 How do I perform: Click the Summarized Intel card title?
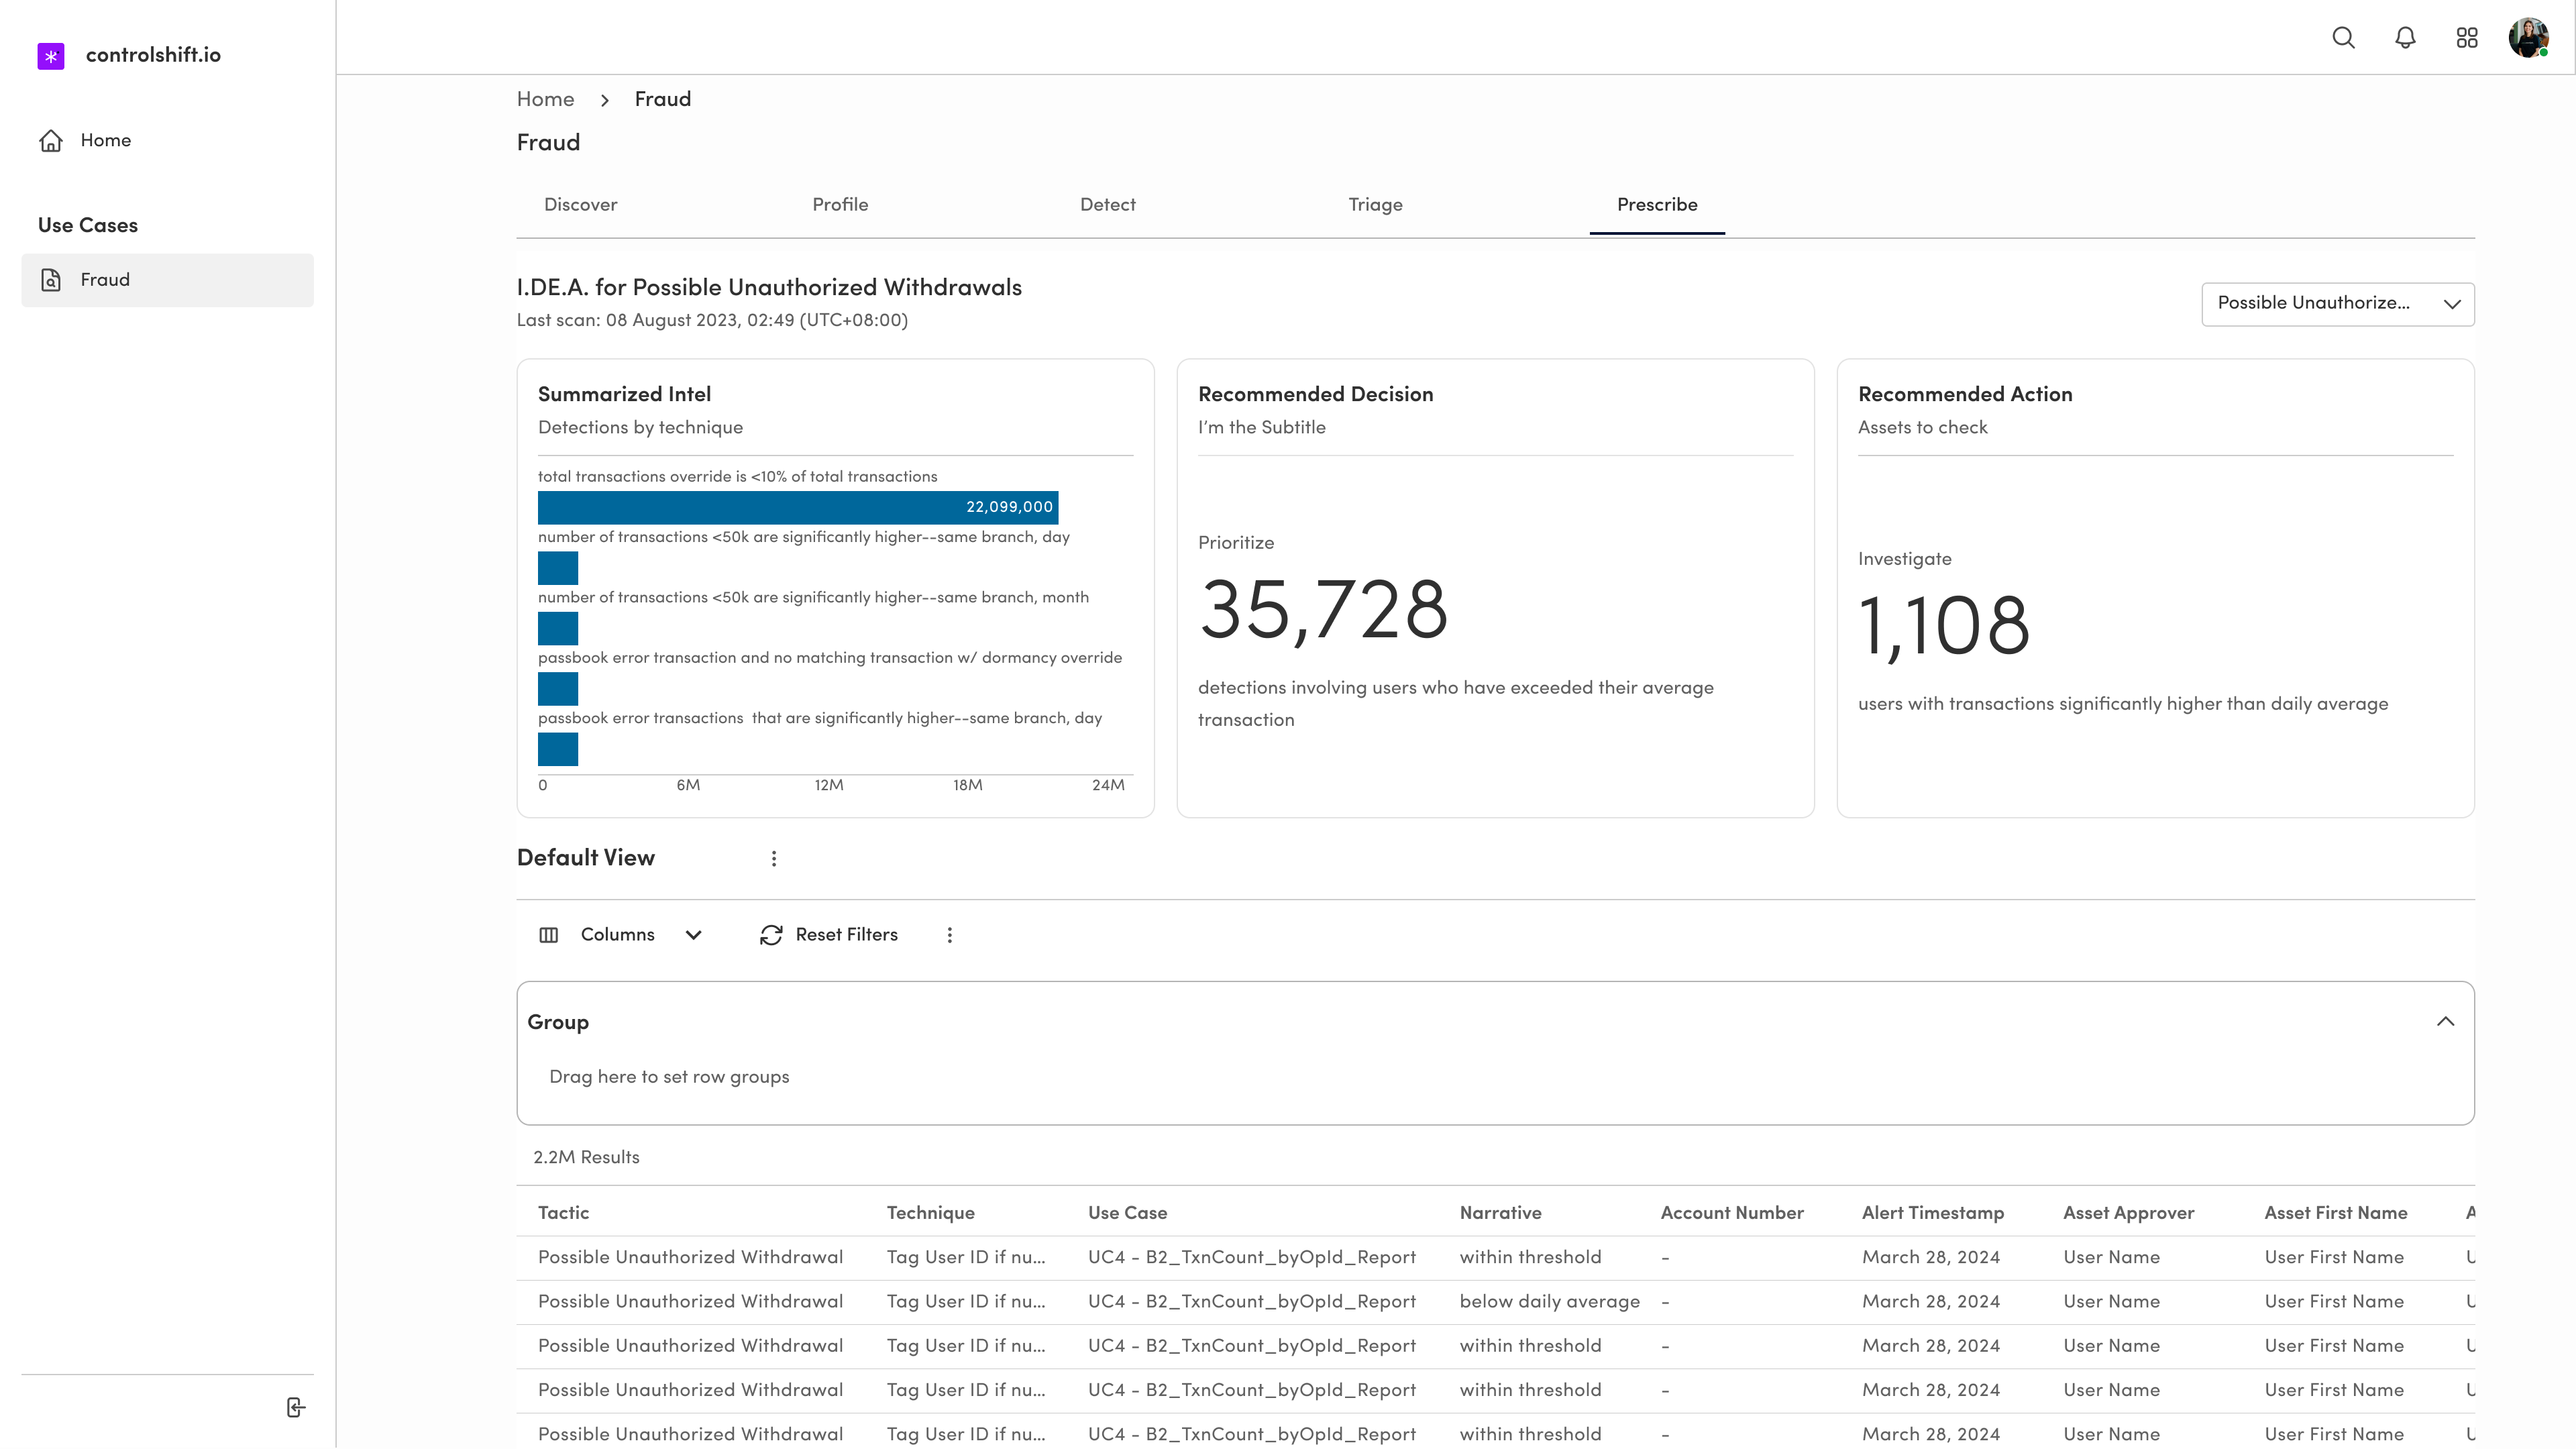[x=624, y=395]
